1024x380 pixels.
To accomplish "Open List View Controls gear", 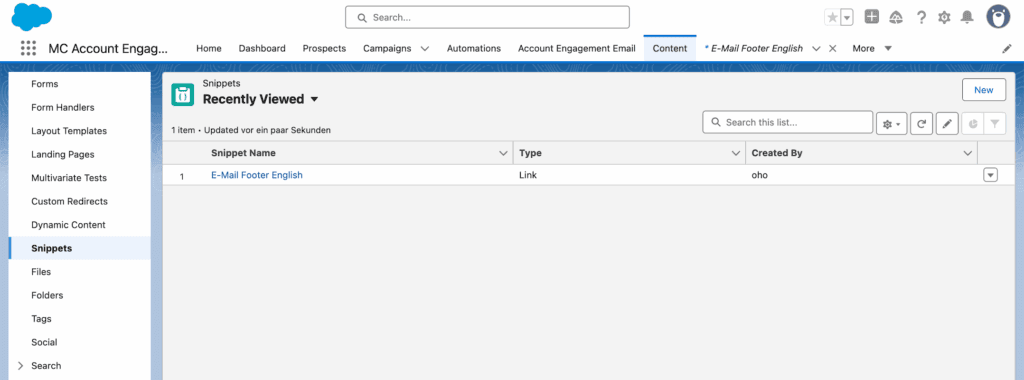I will coord(891,123).
